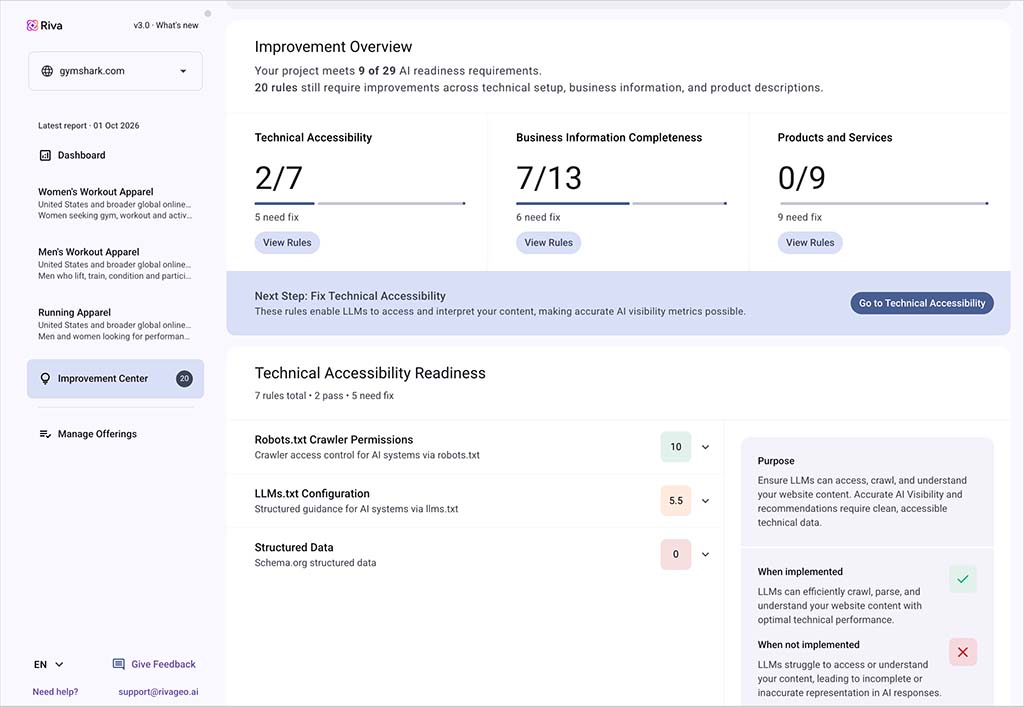This screenshot has height=707, width=1024.
Task: Open the Improvement Center menu item
Action: tap(116, 379)
